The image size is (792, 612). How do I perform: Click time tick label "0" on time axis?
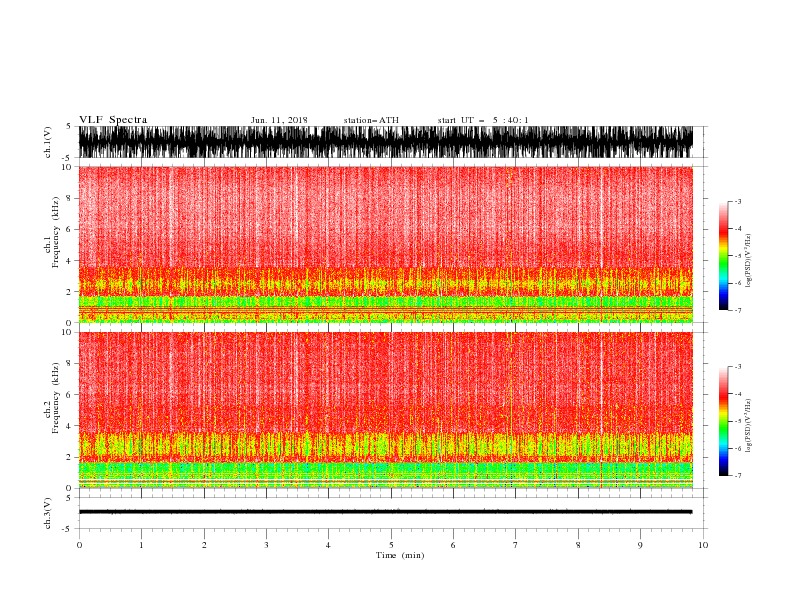coord(79,545)
